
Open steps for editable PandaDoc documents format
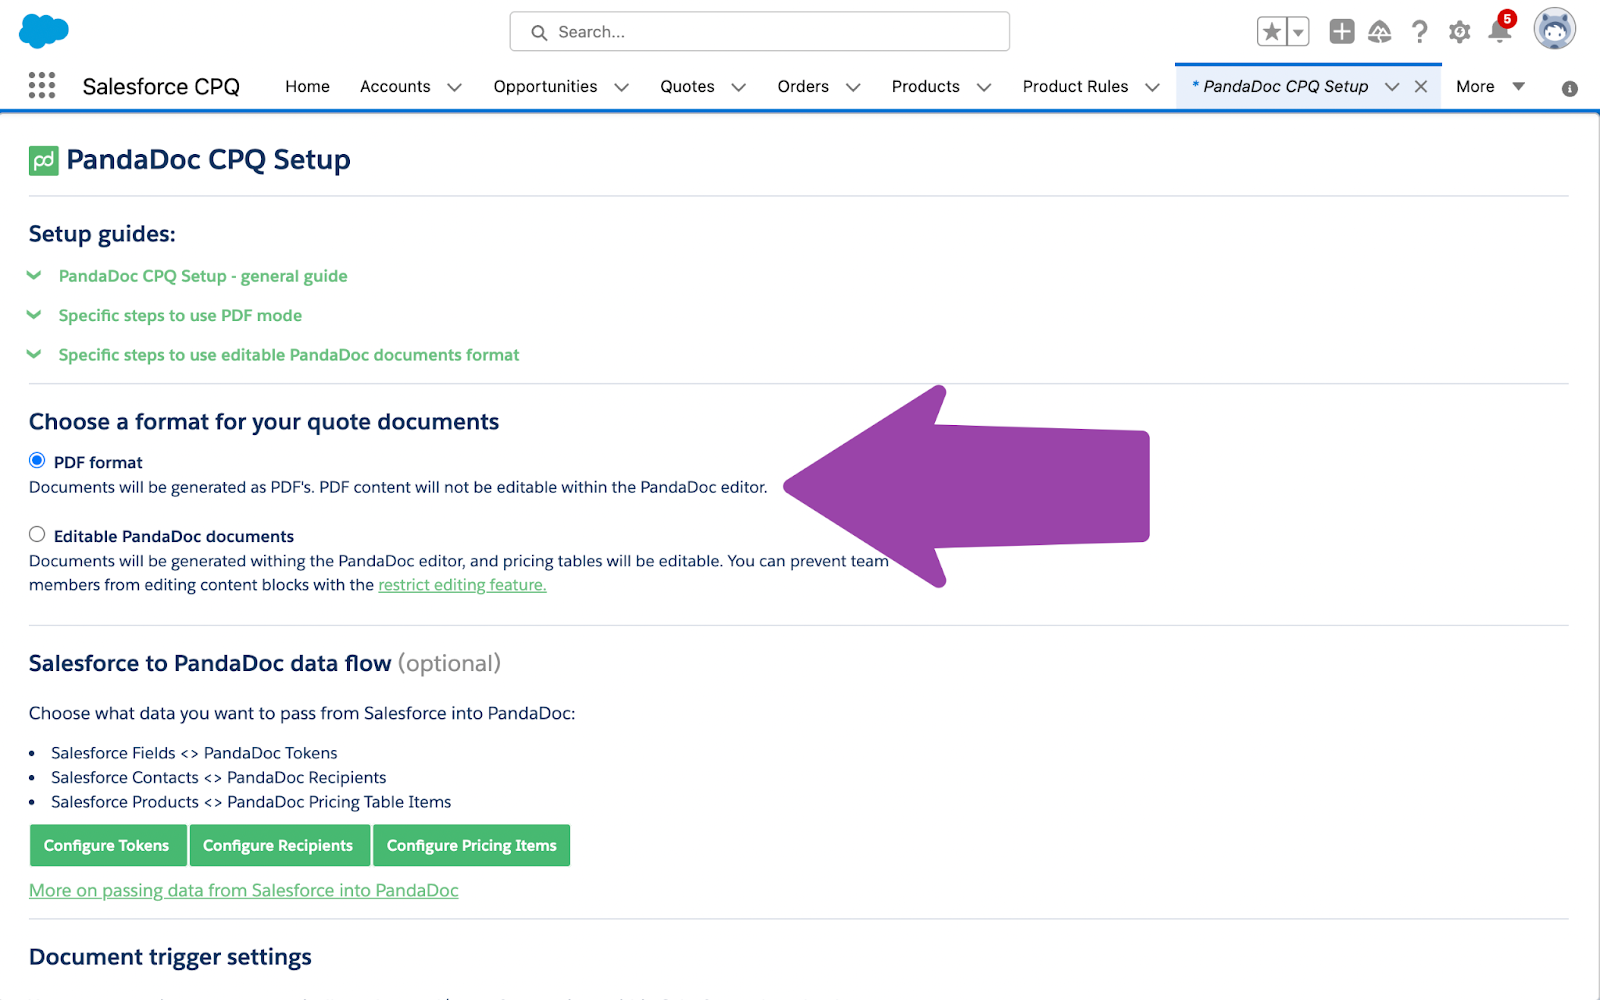click(x=289, y=355)
